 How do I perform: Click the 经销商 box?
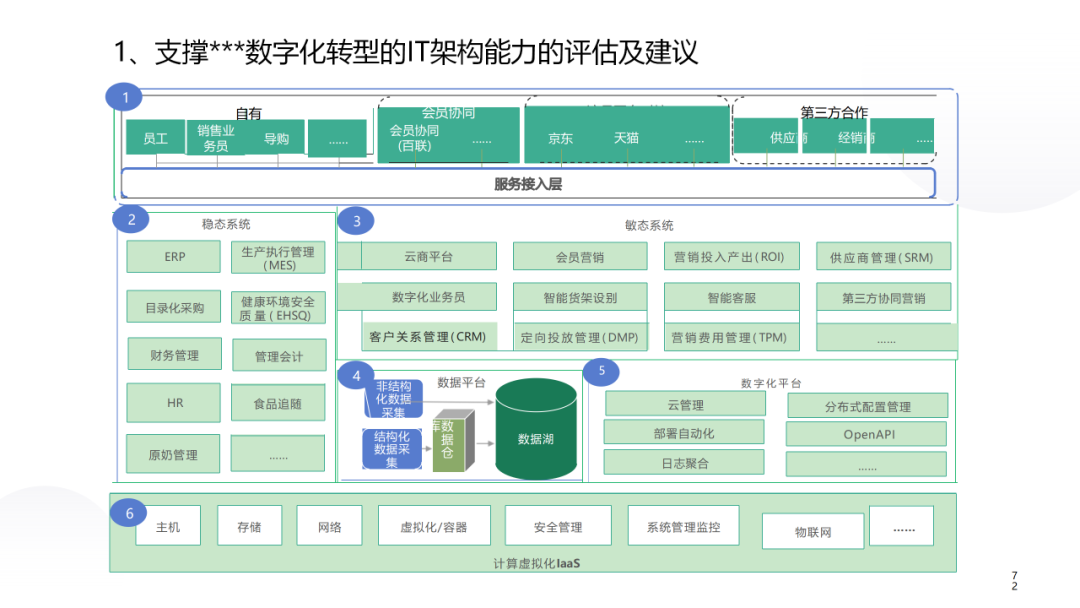point(837,136)
